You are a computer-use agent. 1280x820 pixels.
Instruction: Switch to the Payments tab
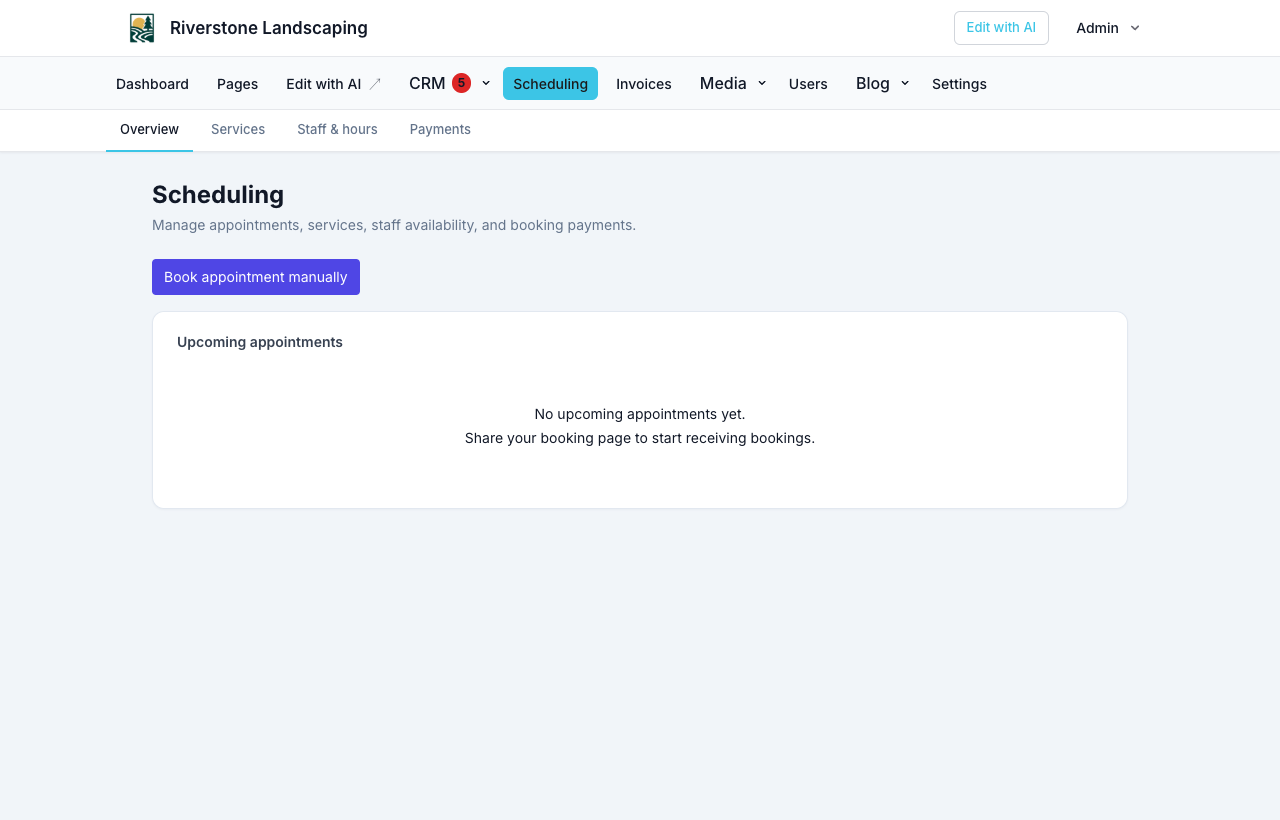pos(440,130)
